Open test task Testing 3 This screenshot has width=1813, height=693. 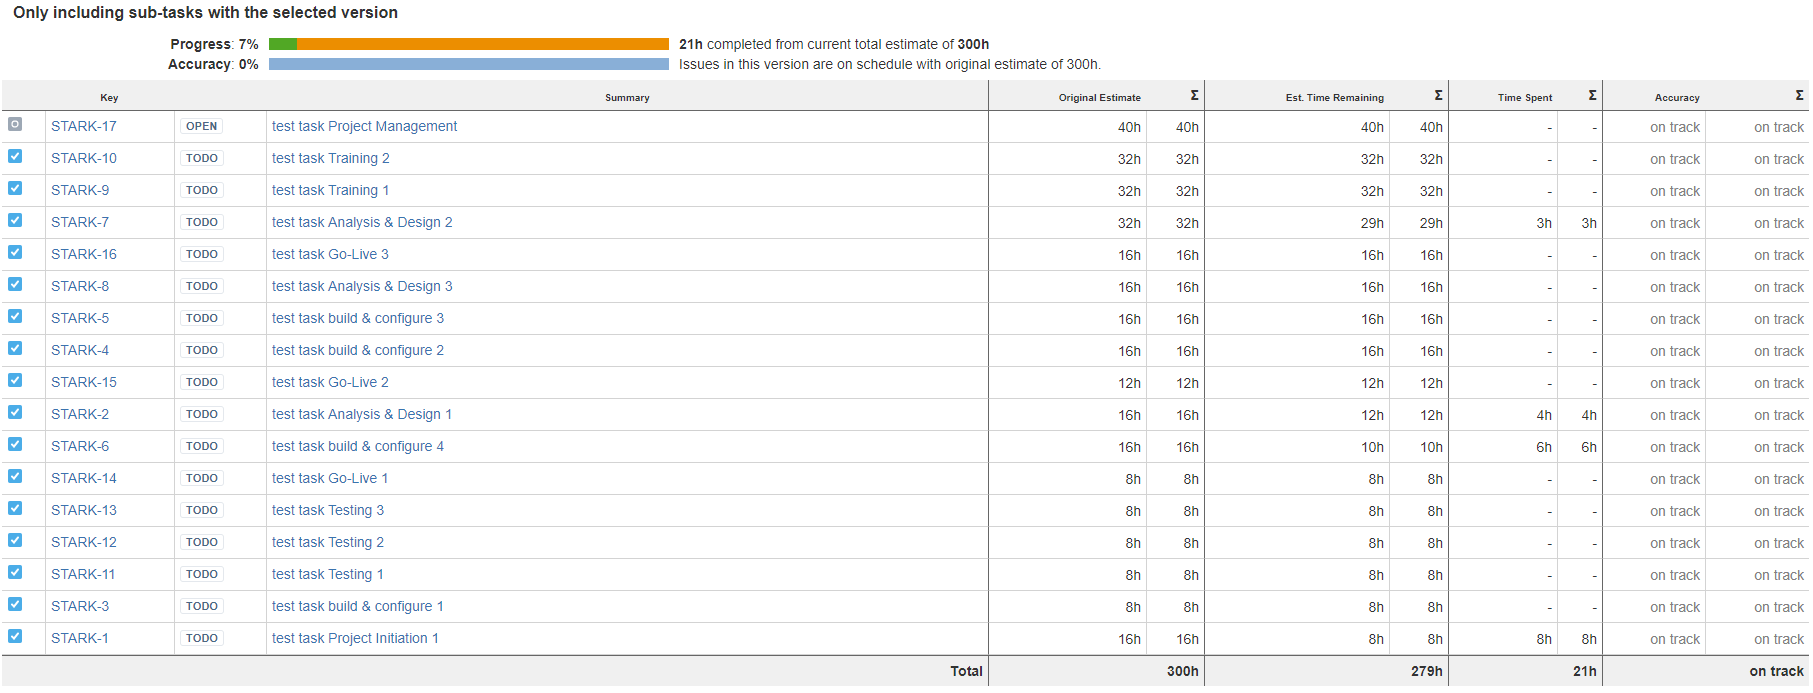[x=328, y=510]
